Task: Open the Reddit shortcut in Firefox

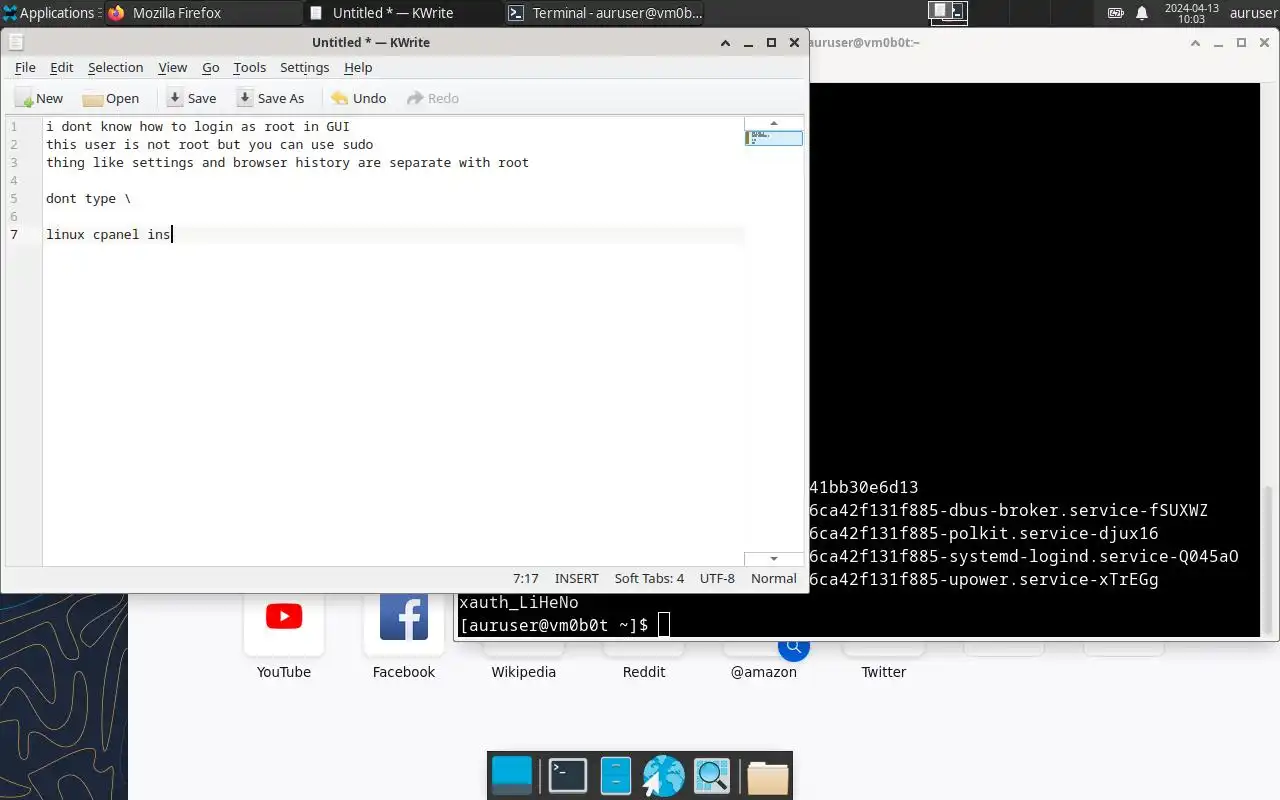Action: 644,671
